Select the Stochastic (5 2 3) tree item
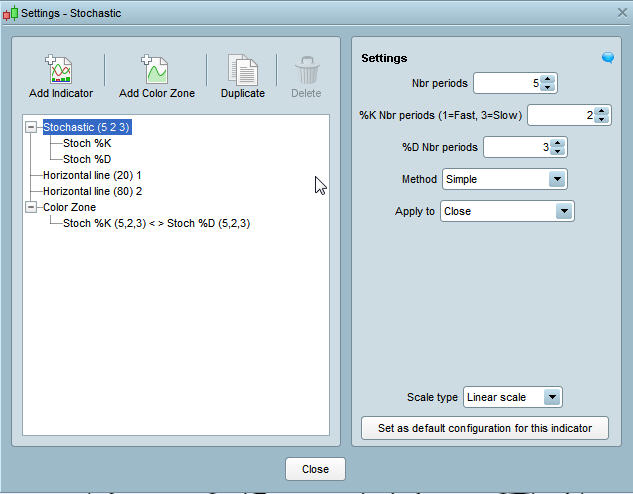Image resolution: width=633 pixels, height=494 pixels. tap(87, 127)
